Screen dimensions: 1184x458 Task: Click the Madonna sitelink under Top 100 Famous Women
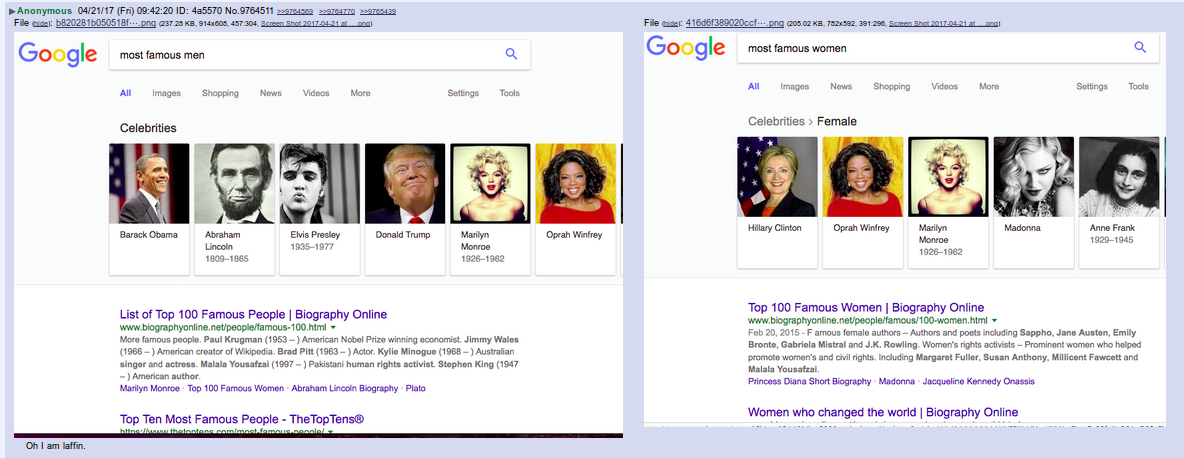[x=897, y=382]
